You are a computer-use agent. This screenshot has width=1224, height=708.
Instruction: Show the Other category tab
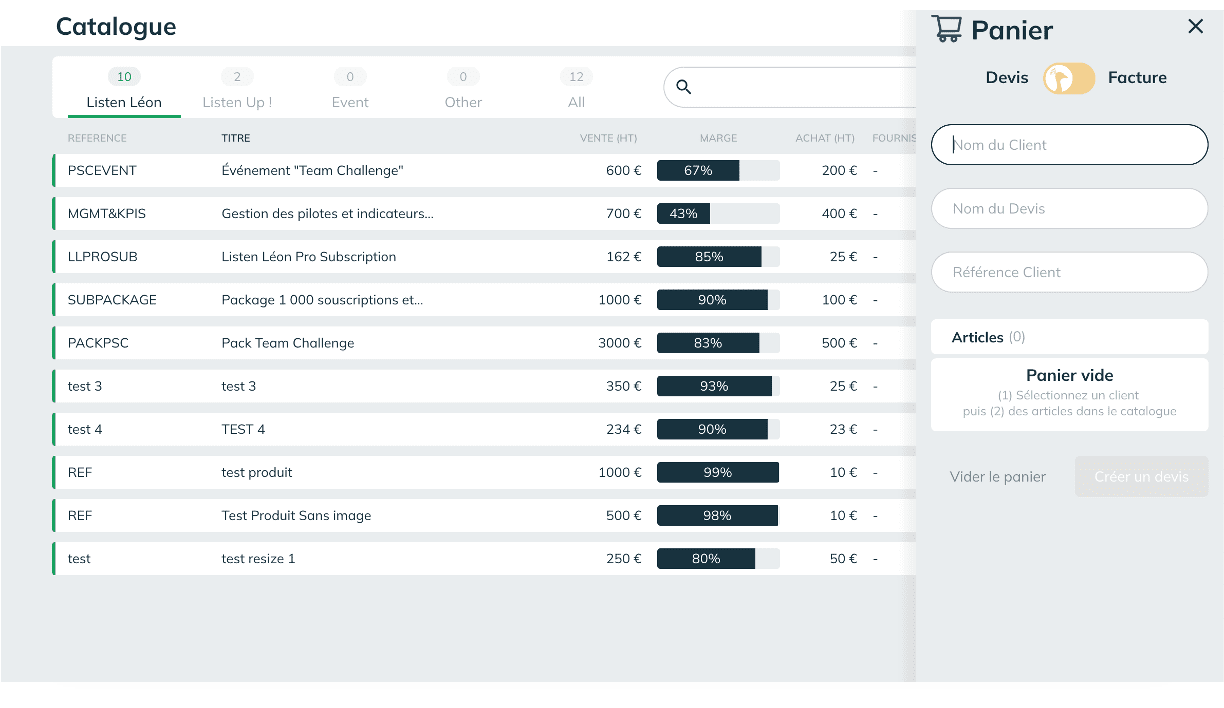coord(463,90)
